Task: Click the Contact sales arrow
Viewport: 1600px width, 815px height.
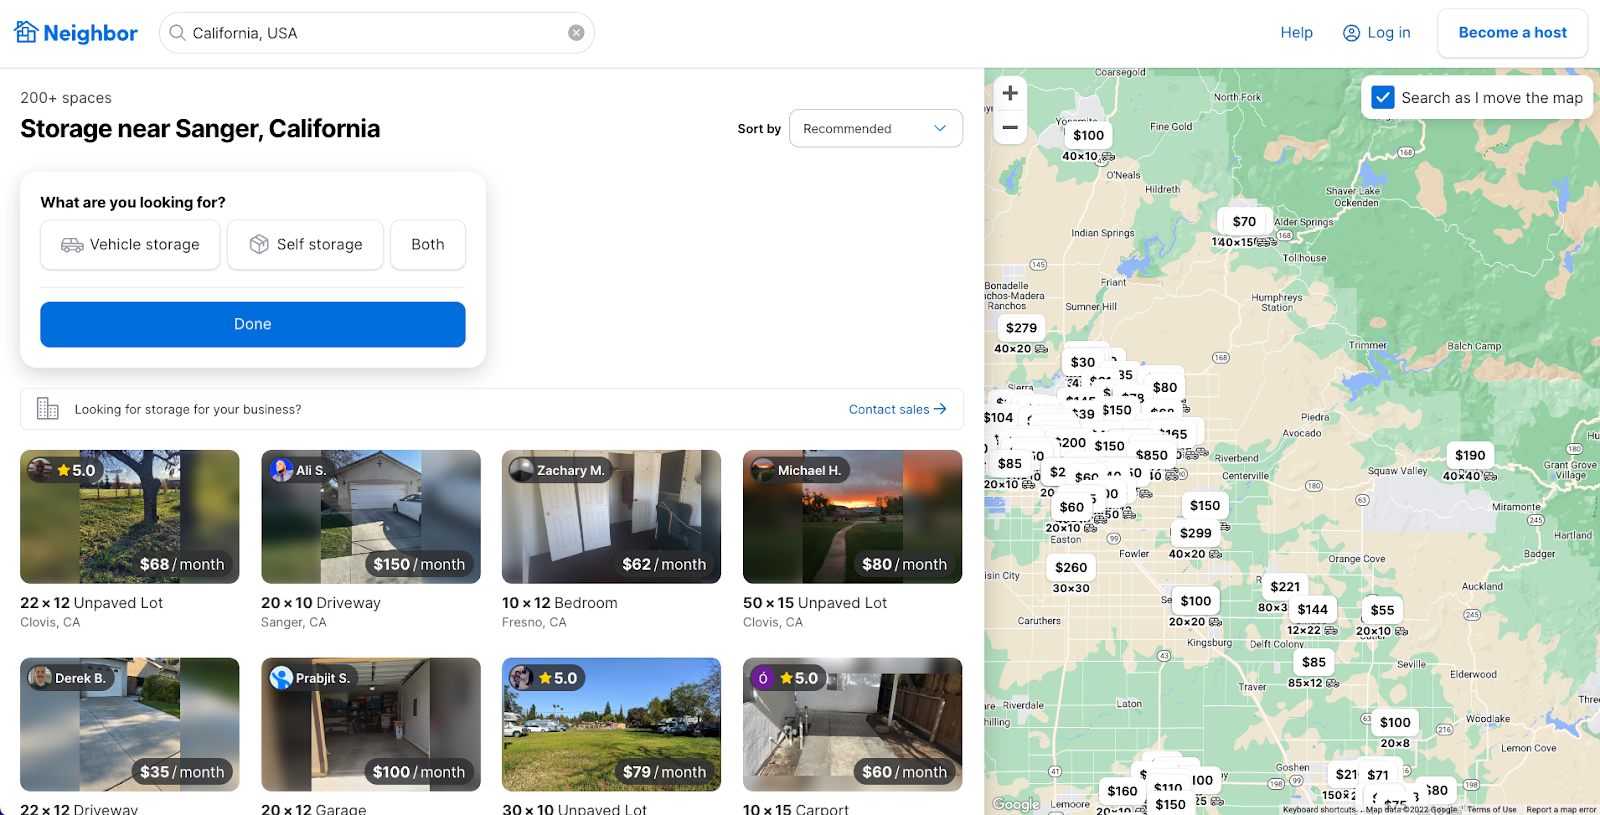Action: [940, 409]
